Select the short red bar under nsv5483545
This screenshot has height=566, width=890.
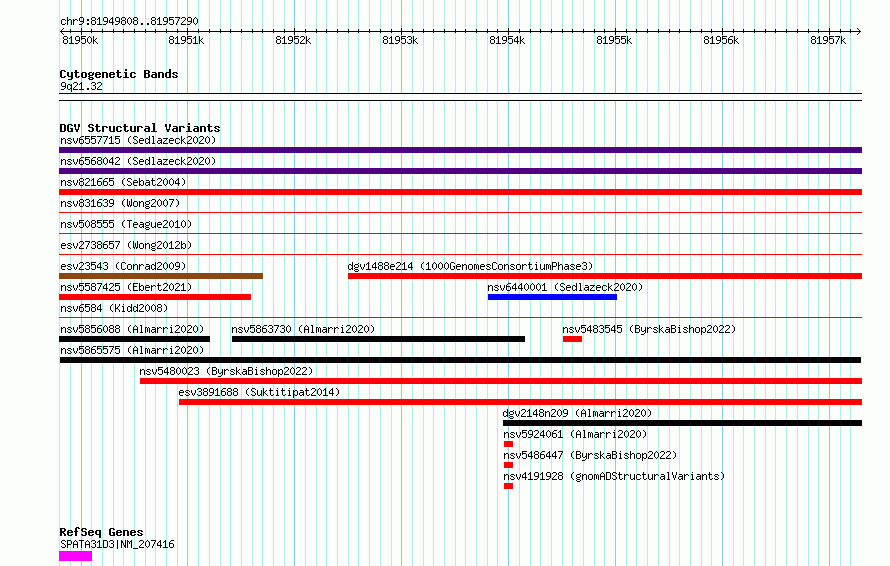(572, 339)
